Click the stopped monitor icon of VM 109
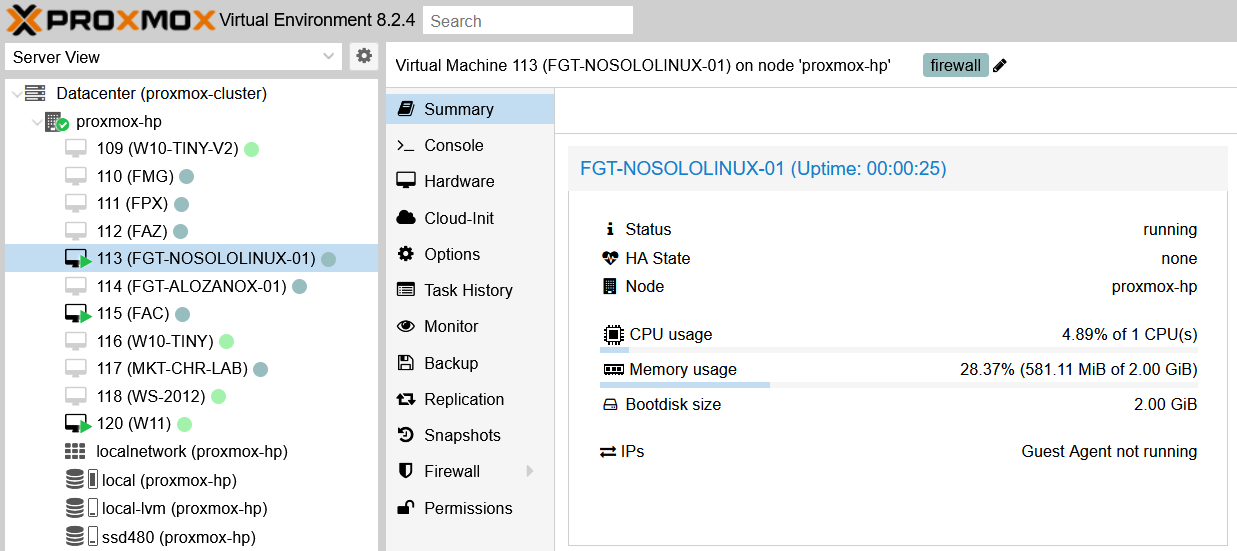Screen dimensions: 1237x551 click(76, 148)
